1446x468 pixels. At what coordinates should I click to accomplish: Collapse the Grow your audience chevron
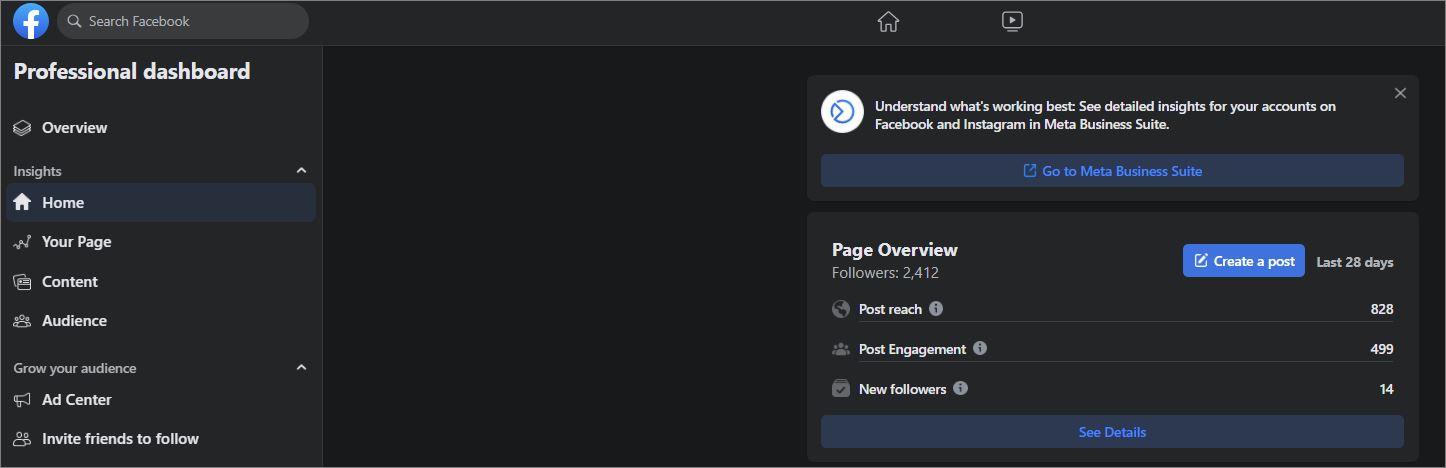point(302,368)
